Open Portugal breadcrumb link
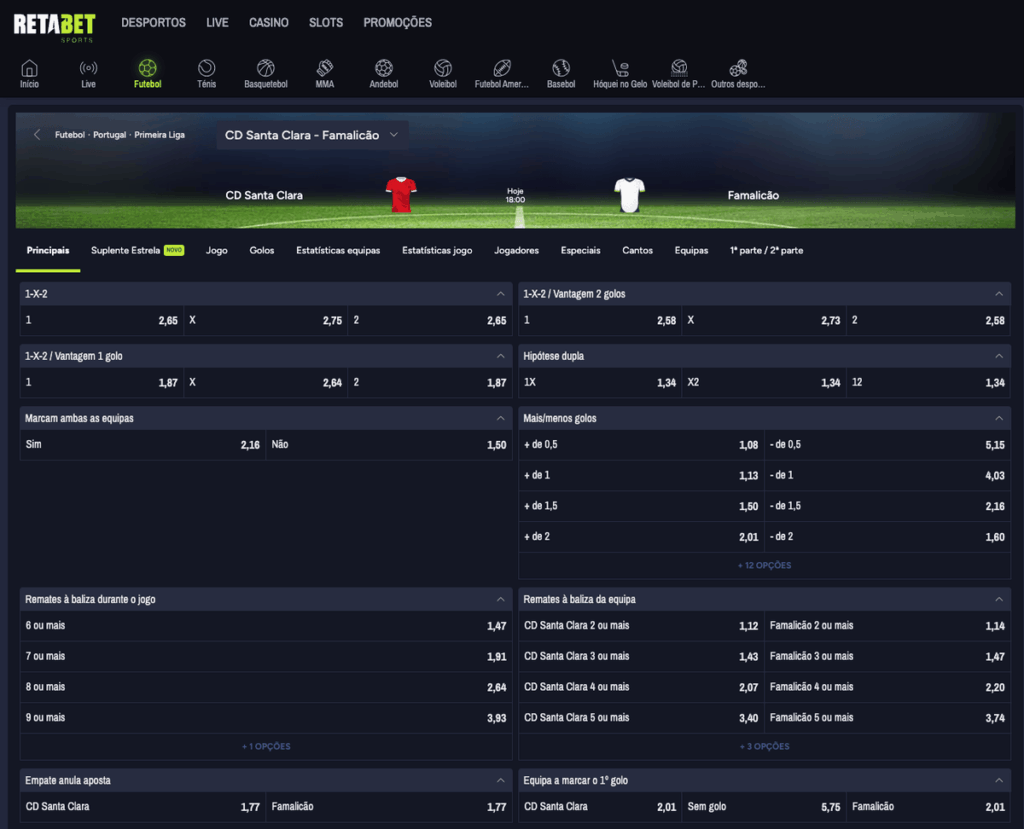This screenshot has width=1024, height=829. coord(110,135)
